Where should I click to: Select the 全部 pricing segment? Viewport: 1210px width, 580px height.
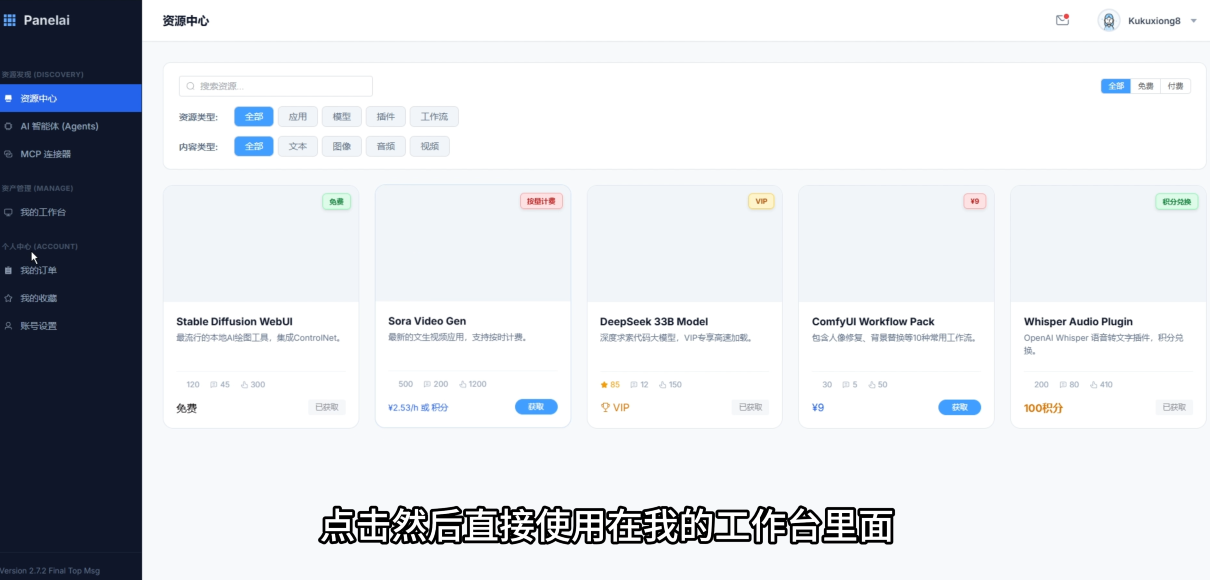point(1116,86)
